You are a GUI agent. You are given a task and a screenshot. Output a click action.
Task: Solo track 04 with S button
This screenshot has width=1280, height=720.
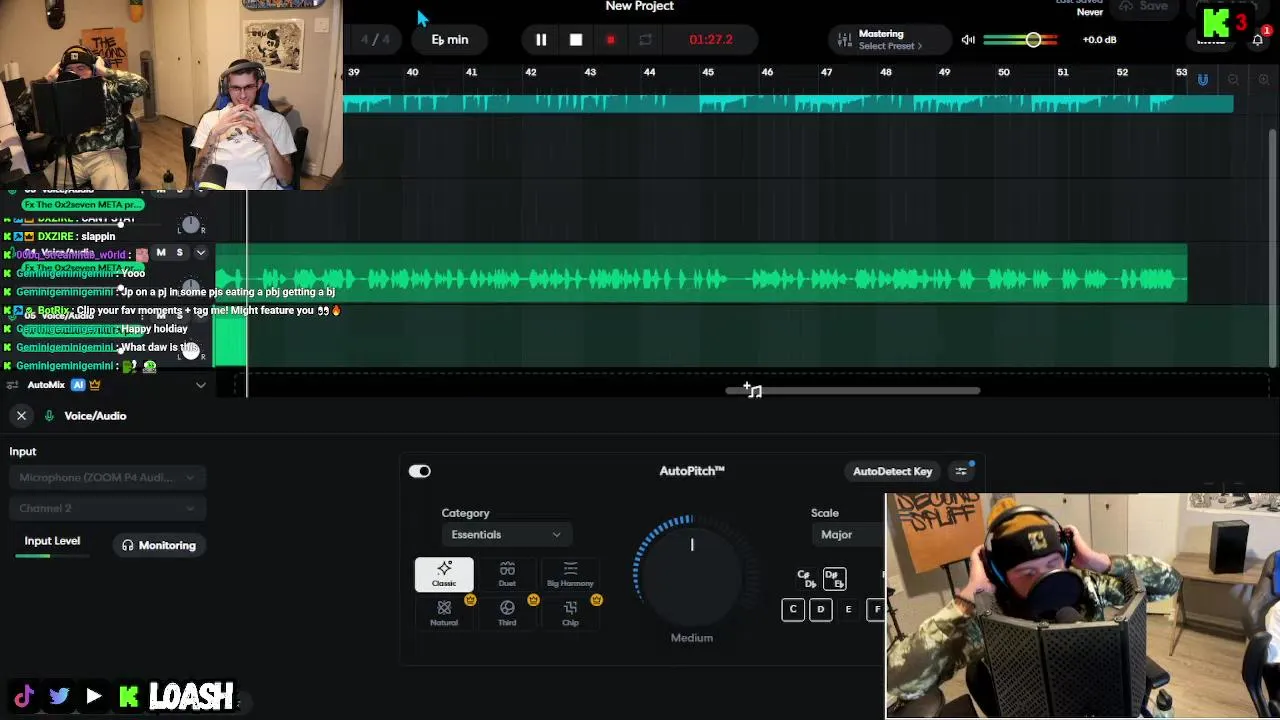180,253
